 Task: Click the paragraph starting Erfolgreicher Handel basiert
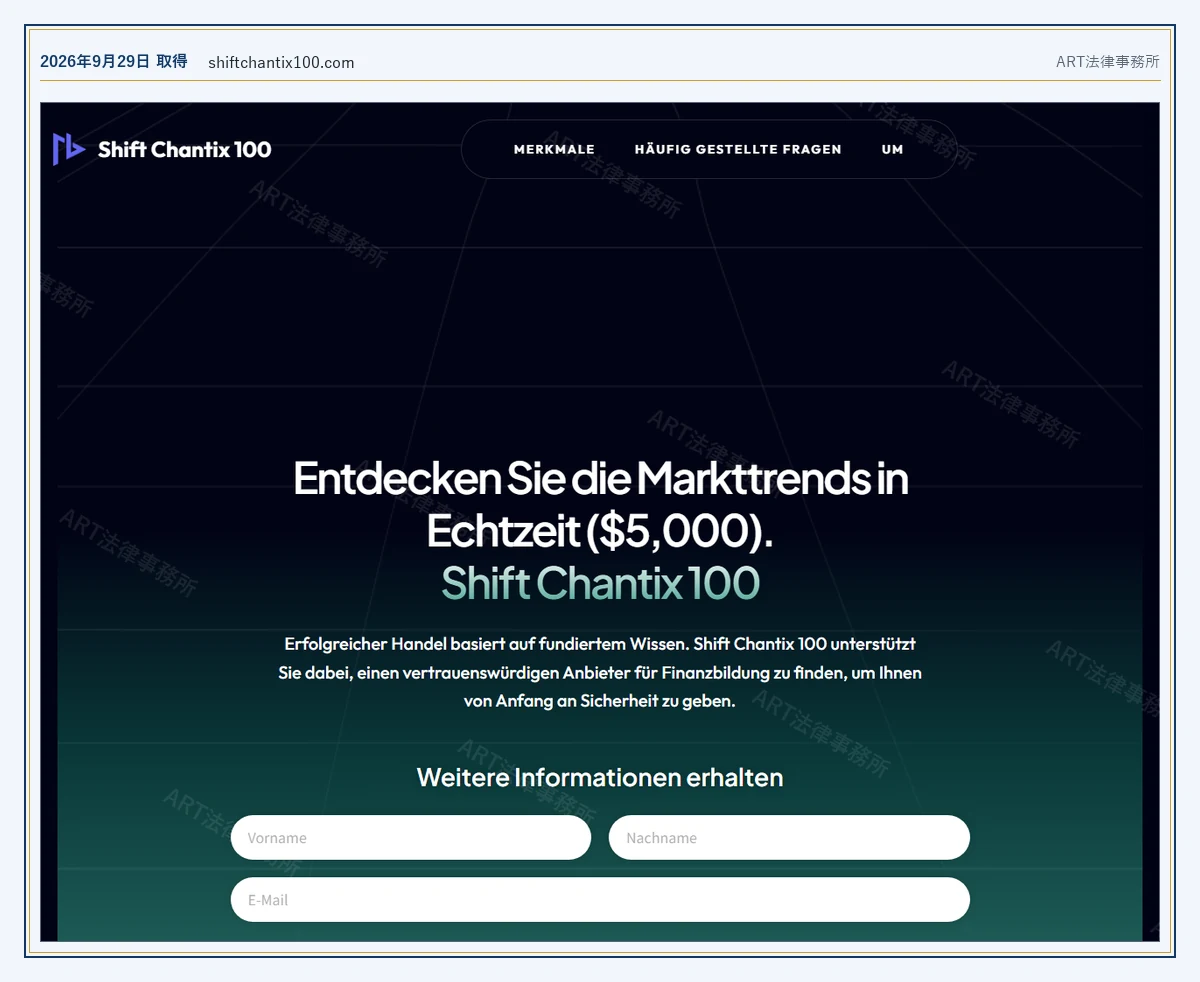click(x=600, y=672)
